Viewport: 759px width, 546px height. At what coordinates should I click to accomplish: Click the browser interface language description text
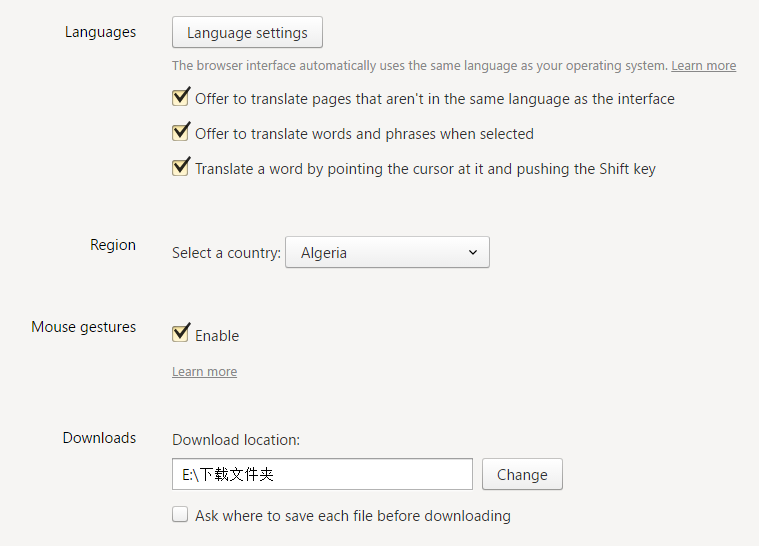419,66
